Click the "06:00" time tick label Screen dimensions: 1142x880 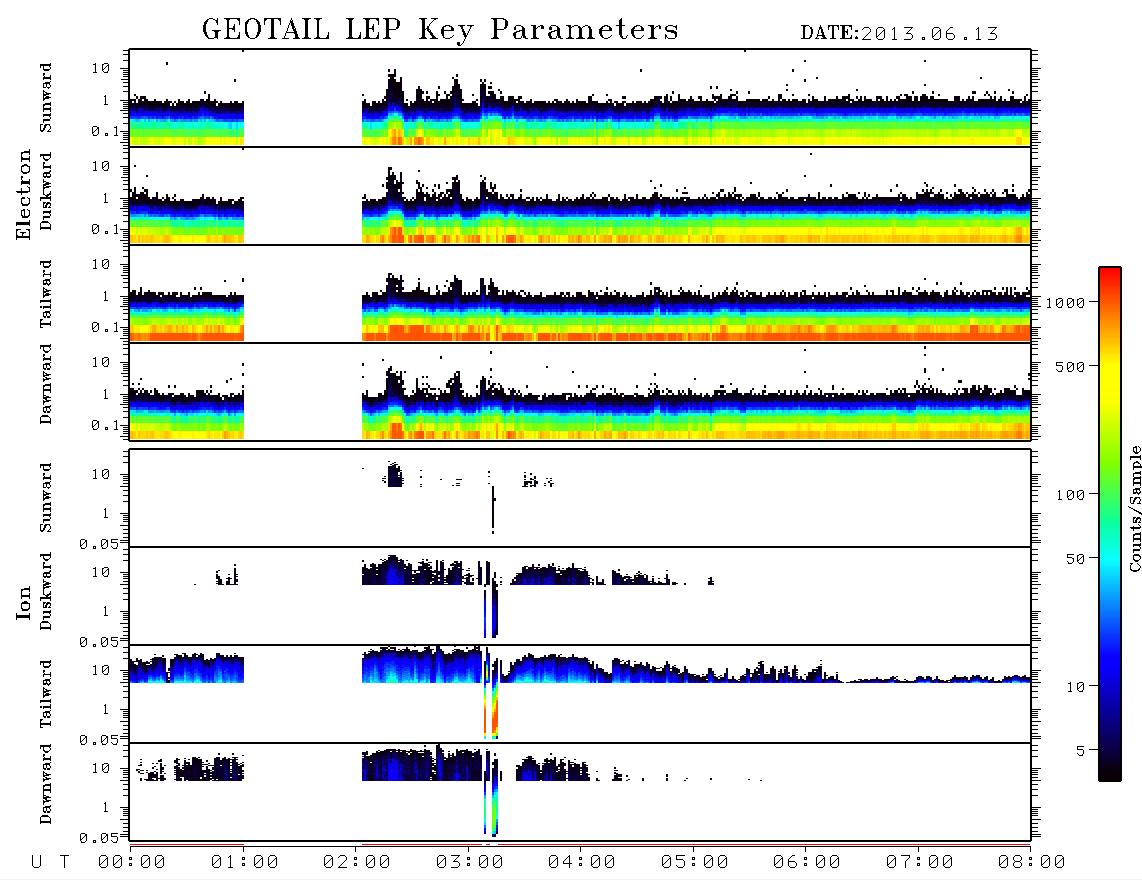(x=807, y=862)
